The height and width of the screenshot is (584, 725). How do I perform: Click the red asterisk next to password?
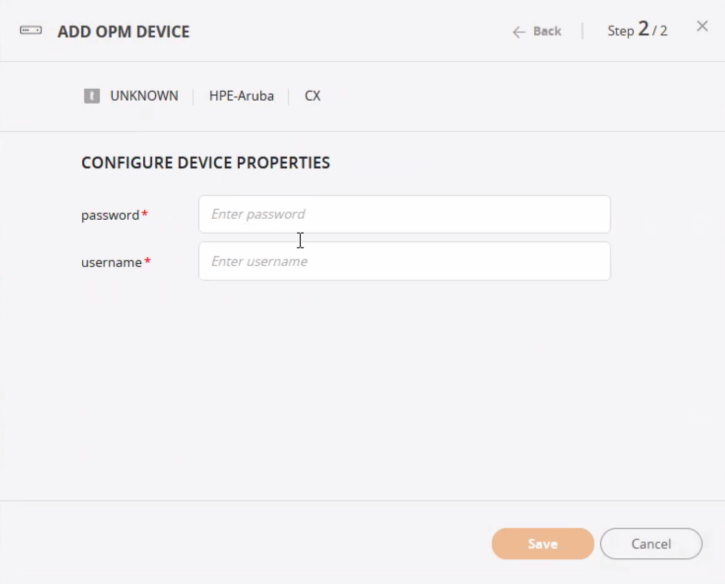[x=145, y=214]
